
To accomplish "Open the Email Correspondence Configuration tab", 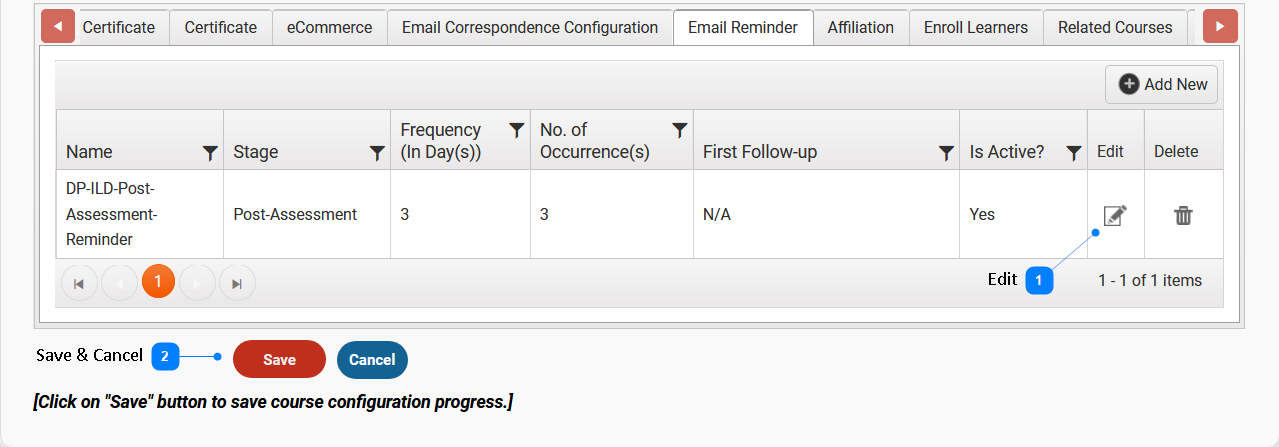I will click(530, 27).
